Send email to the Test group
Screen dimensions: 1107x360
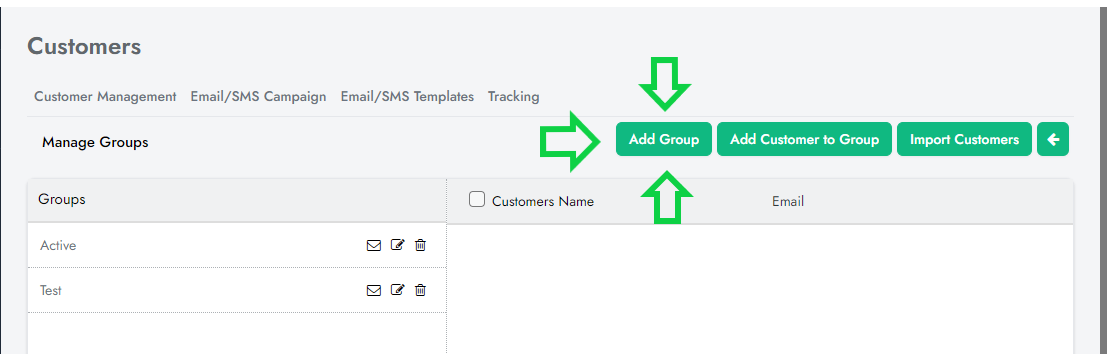pos(373,290)
